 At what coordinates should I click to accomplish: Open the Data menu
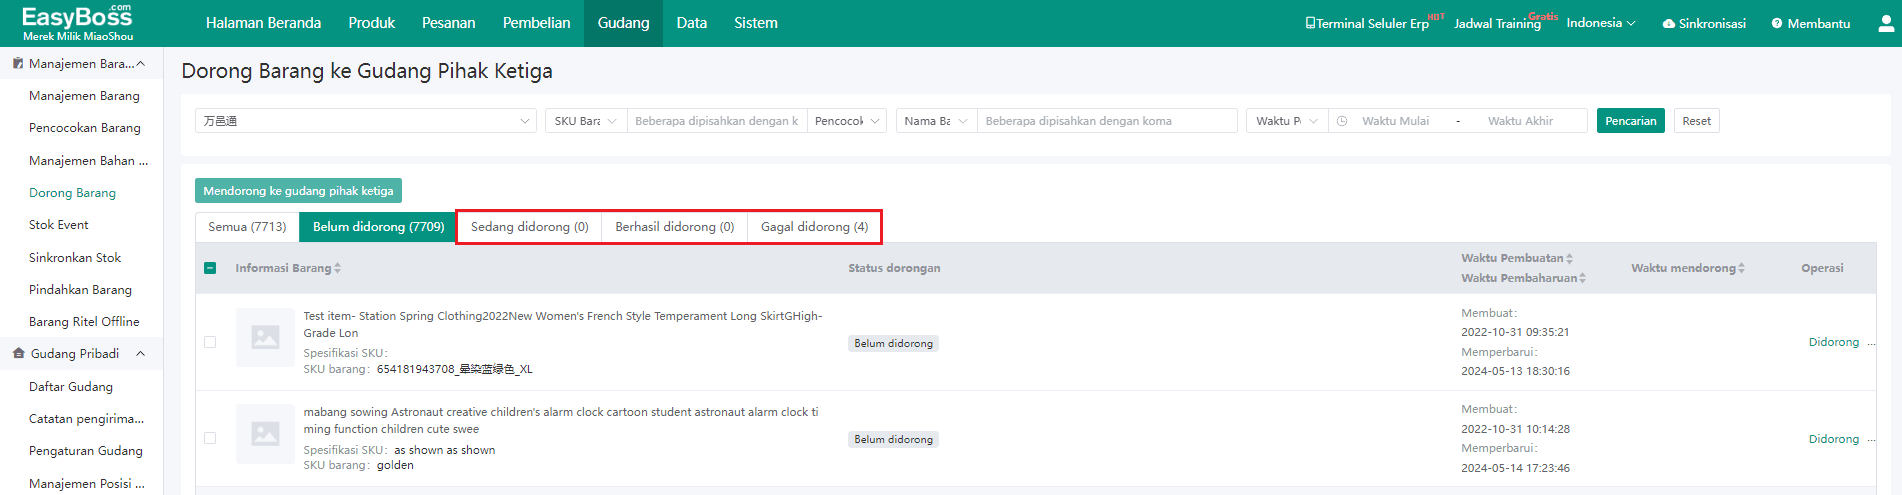coord(691,23)
